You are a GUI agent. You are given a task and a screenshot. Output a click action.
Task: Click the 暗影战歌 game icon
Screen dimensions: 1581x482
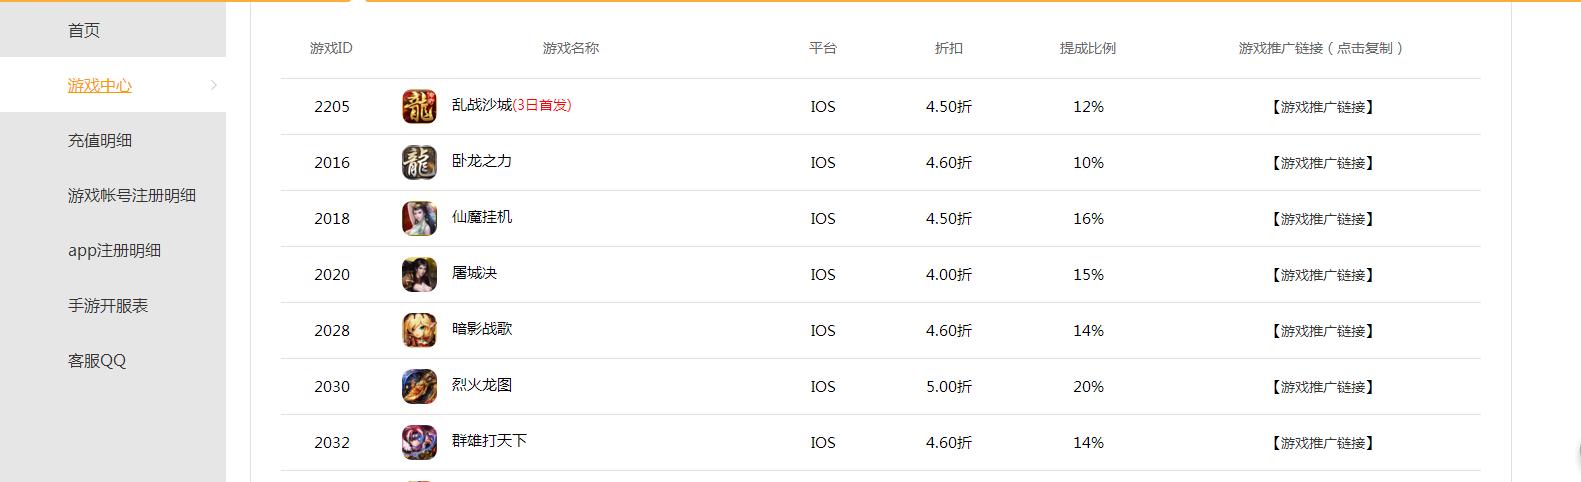pos(419,331)
